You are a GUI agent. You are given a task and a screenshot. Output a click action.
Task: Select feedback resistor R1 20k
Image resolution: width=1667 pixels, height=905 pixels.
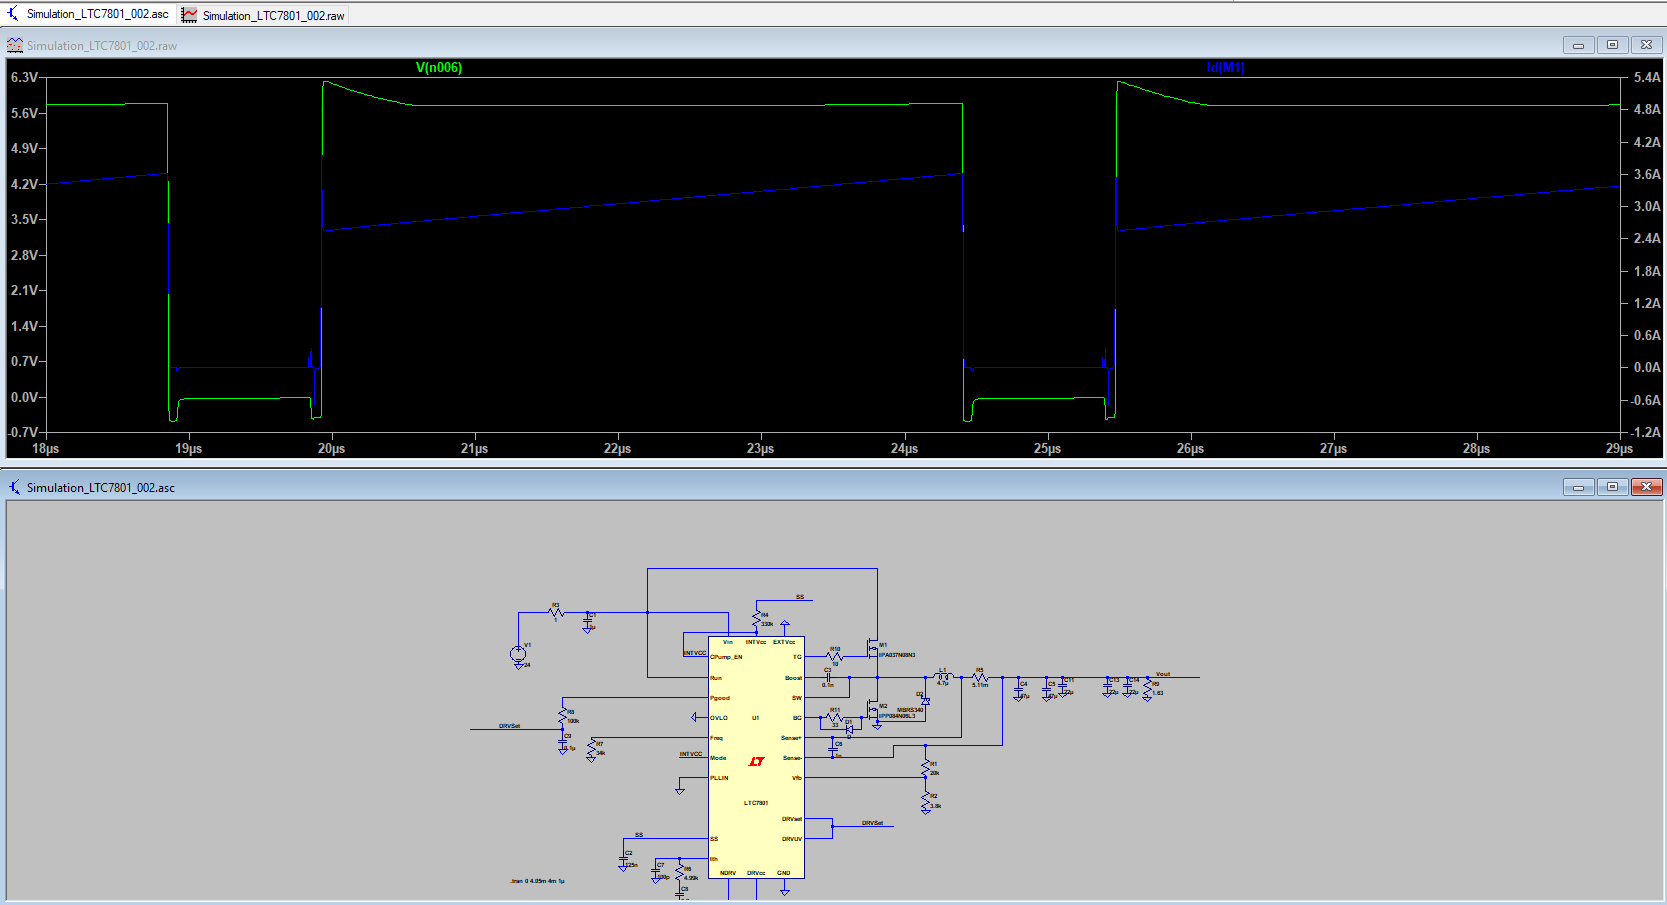click(926, 765)
